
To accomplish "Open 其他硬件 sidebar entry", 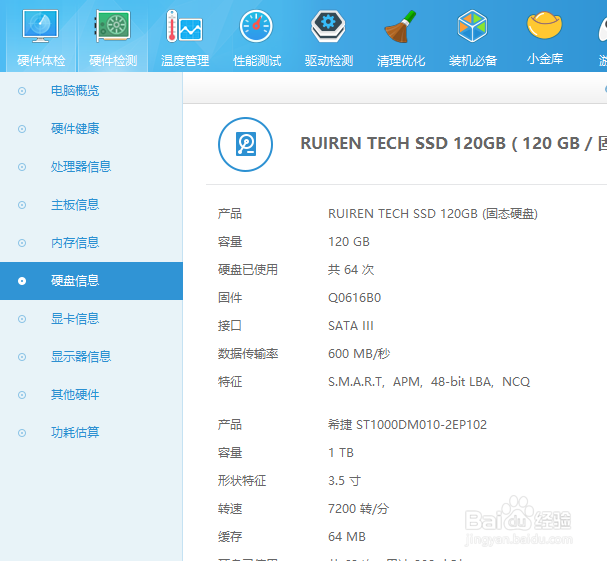I will click(75, 395).
